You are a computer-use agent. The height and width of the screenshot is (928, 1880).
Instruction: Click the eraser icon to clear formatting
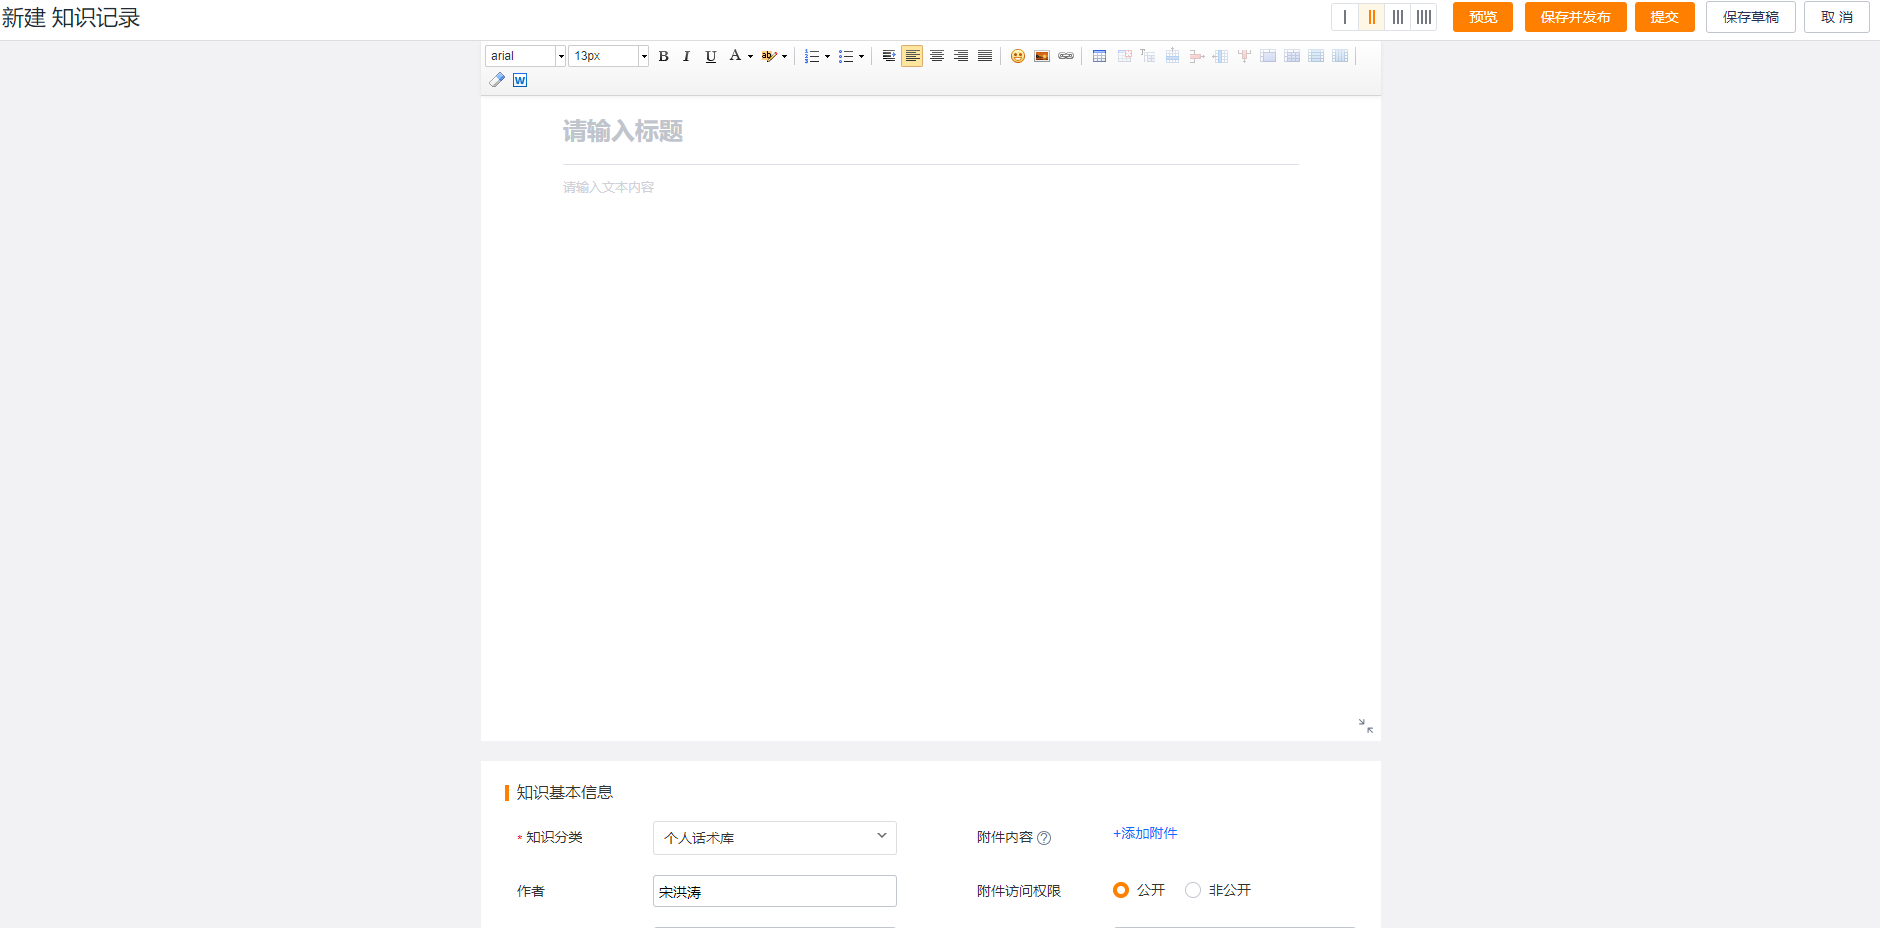(x=496, y=80)
